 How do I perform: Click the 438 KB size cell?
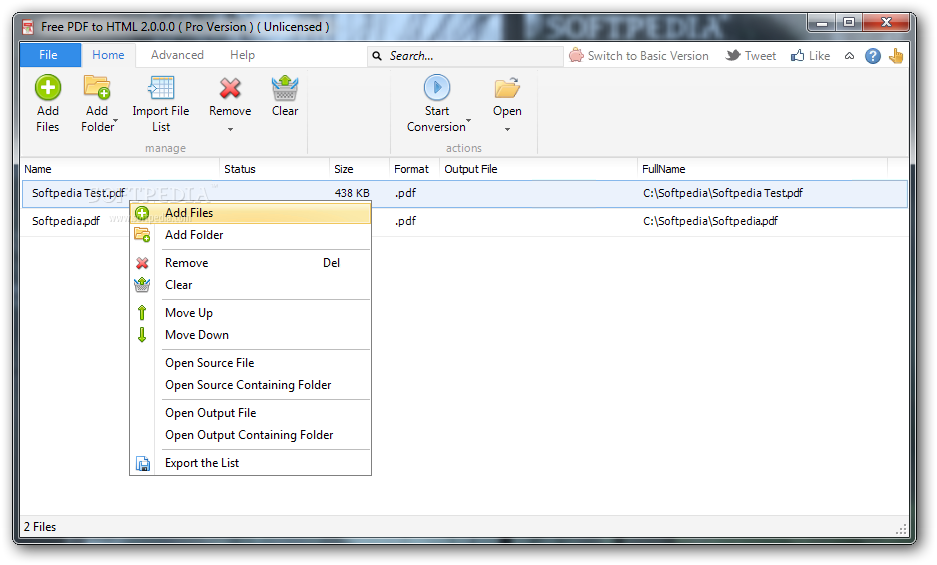[x=352, y=193]
